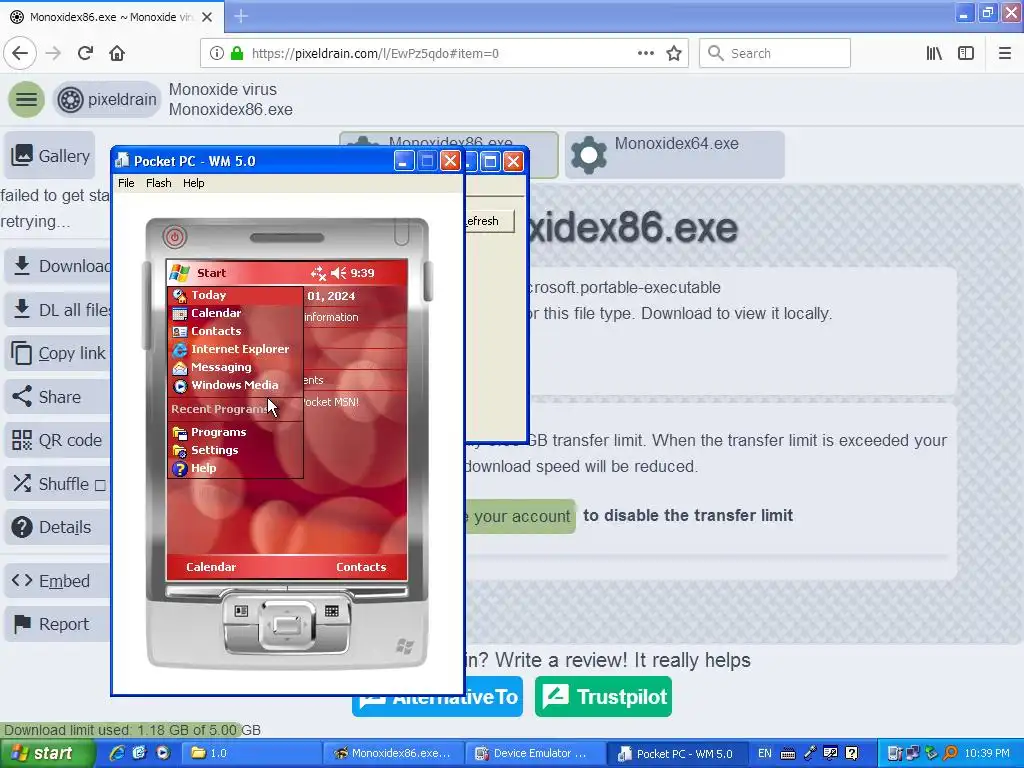Click the emulator center d-pad button
The height and width of the screenshot is (768, 1024).
click(287, 625)
